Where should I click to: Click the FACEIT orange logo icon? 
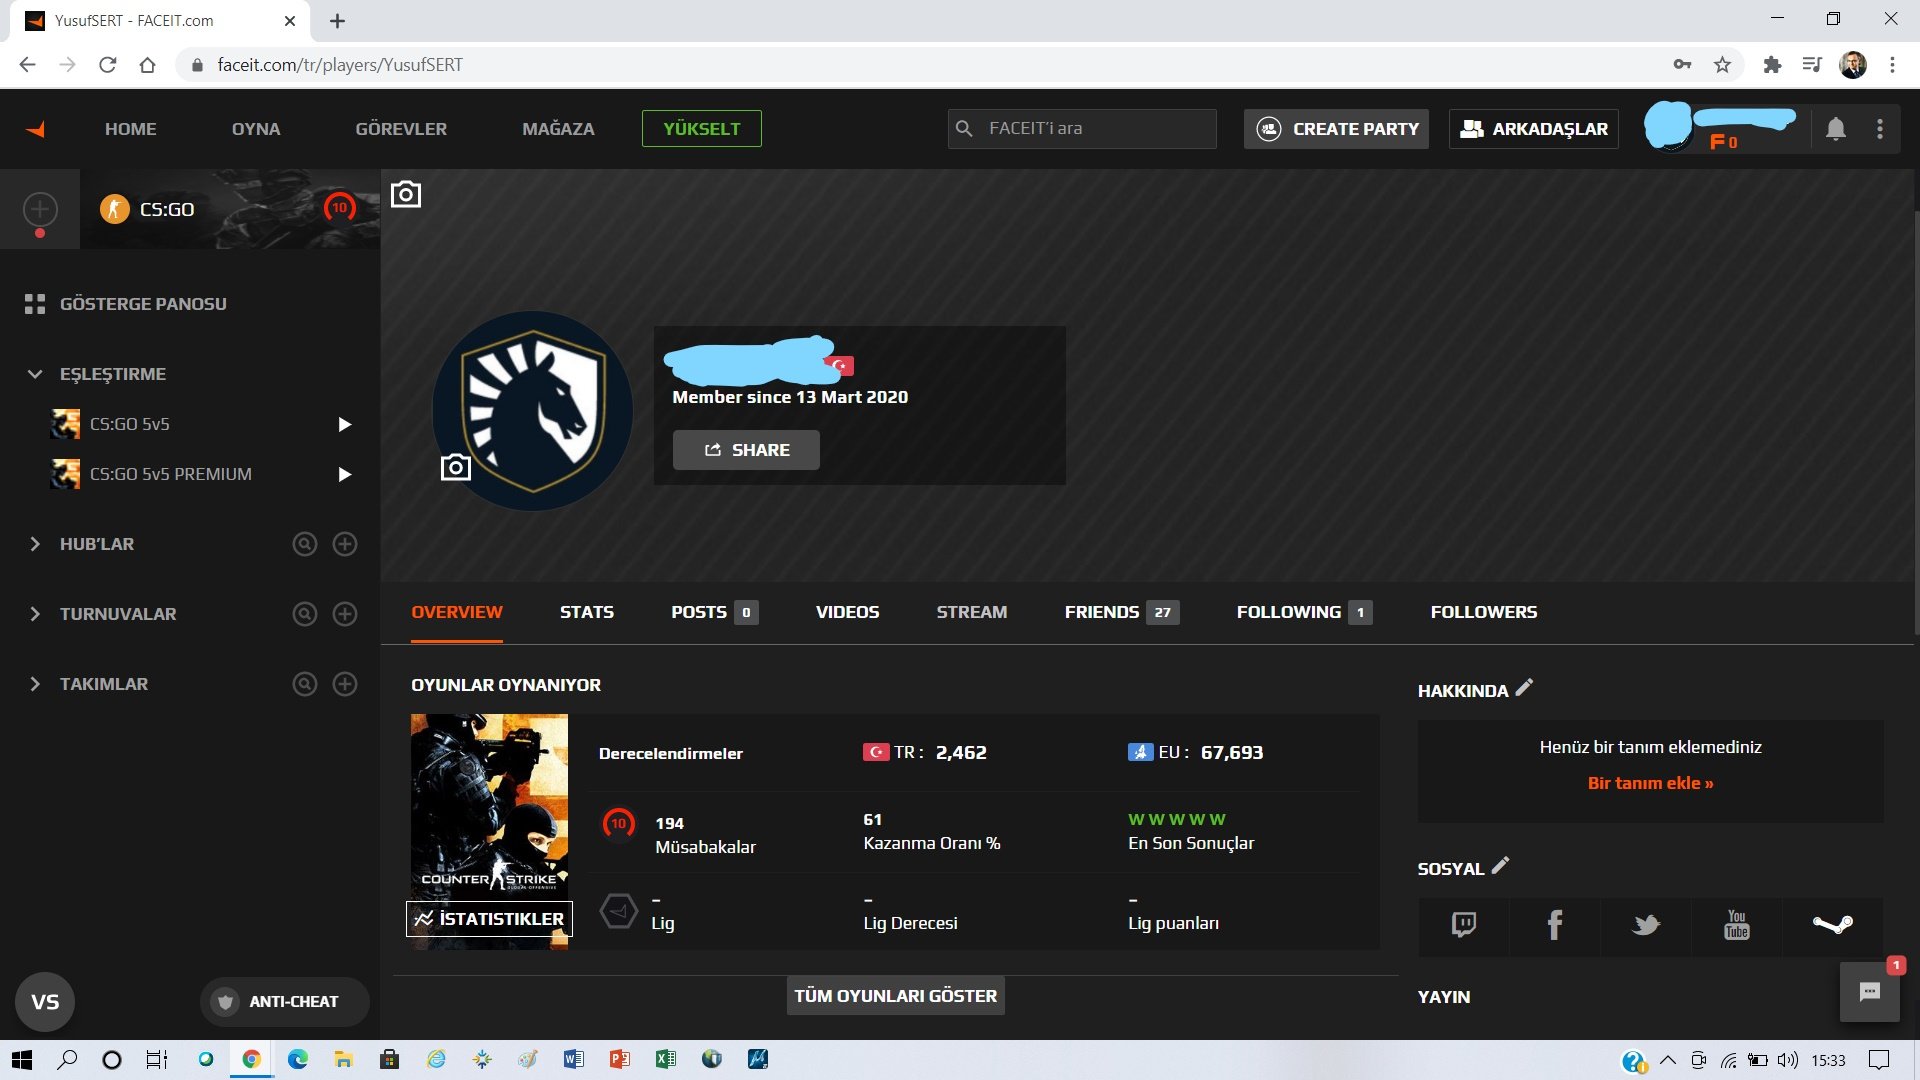point(36,130)
